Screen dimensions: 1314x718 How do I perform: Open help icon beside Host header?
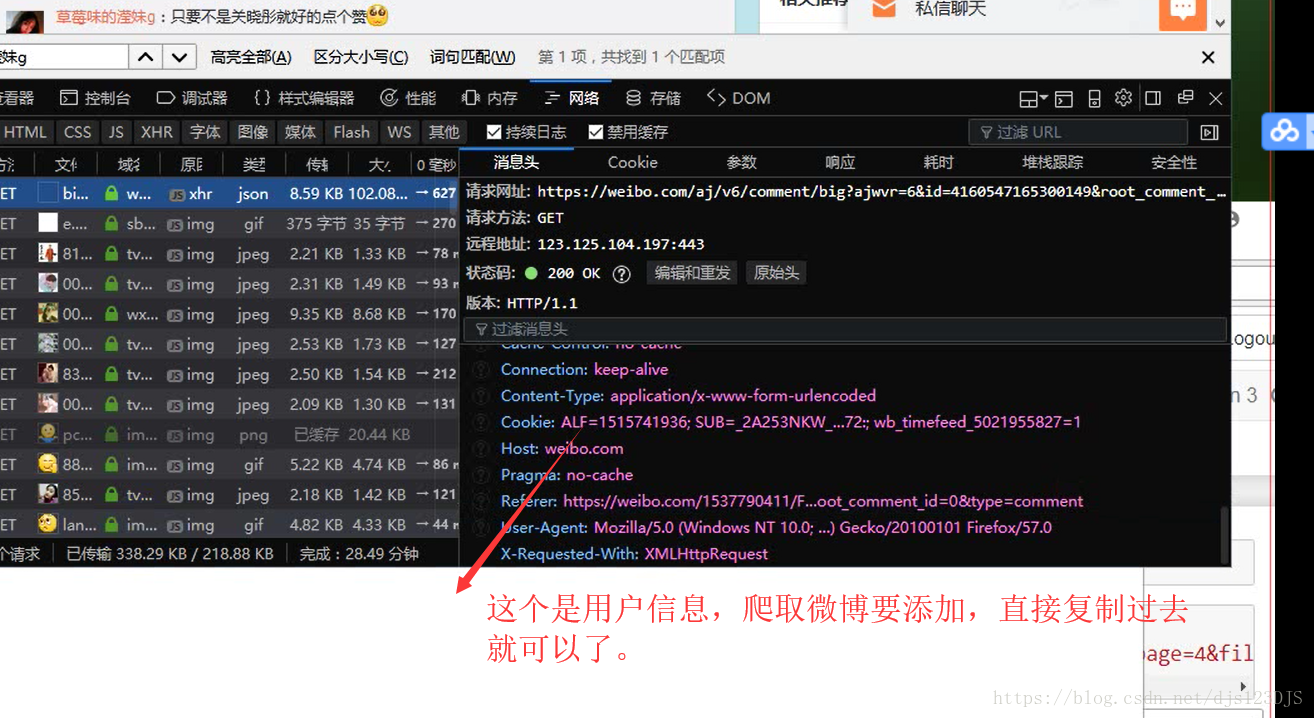click(480, 449)
